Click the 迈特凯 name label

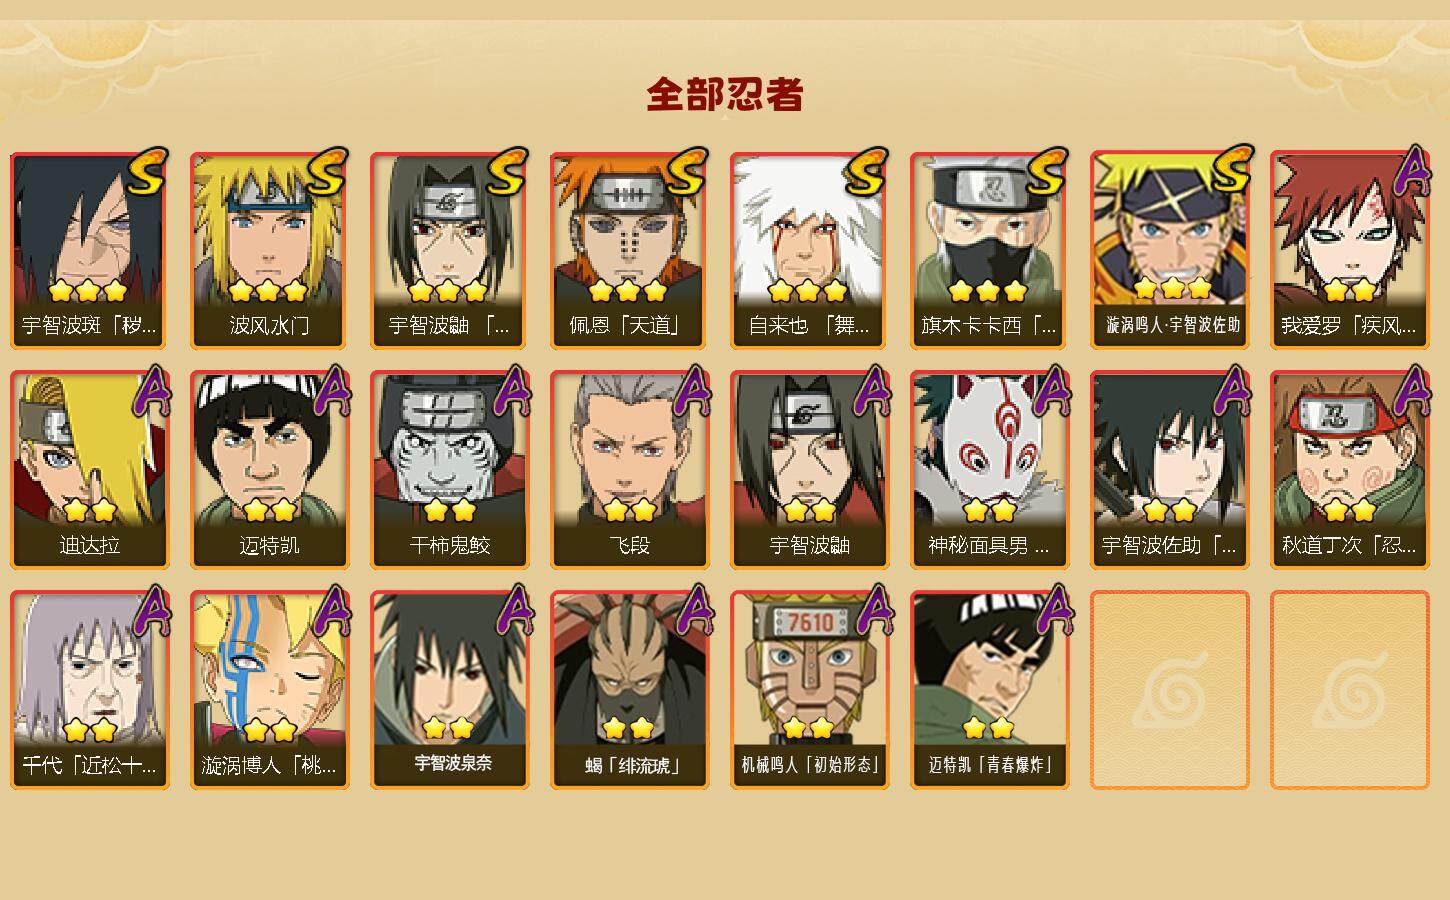pyautogui.click(x=270, y=546)
